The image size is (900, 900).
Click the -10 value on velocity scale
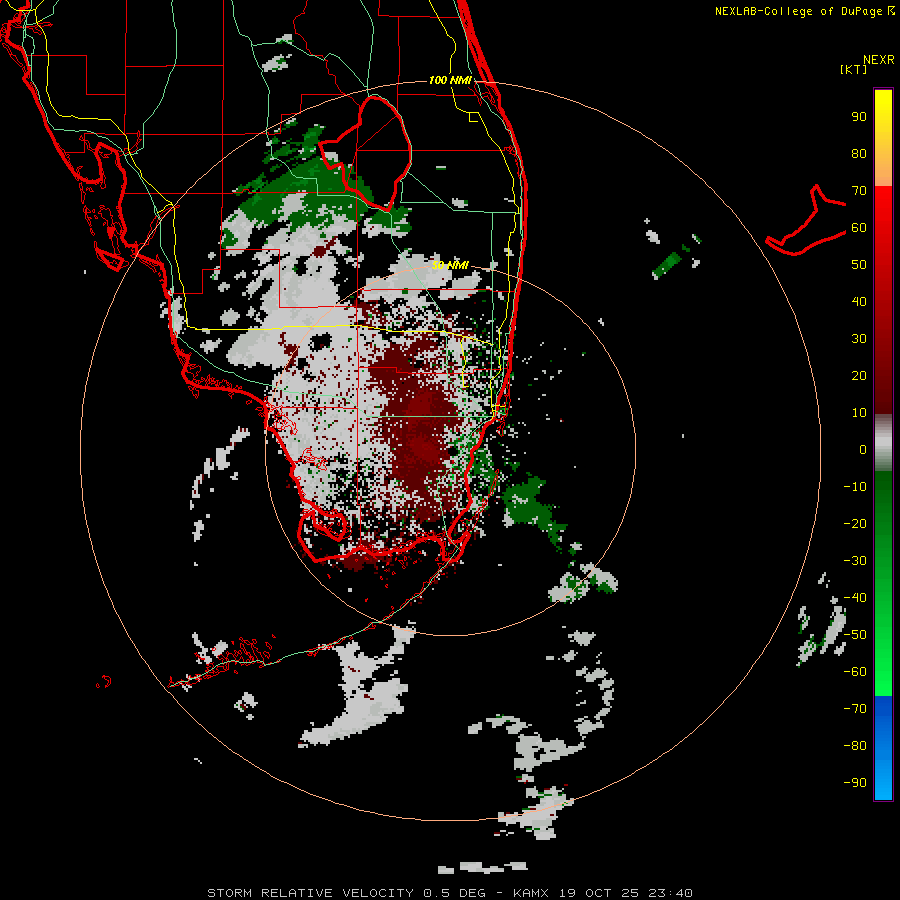[x=855, y=487]
